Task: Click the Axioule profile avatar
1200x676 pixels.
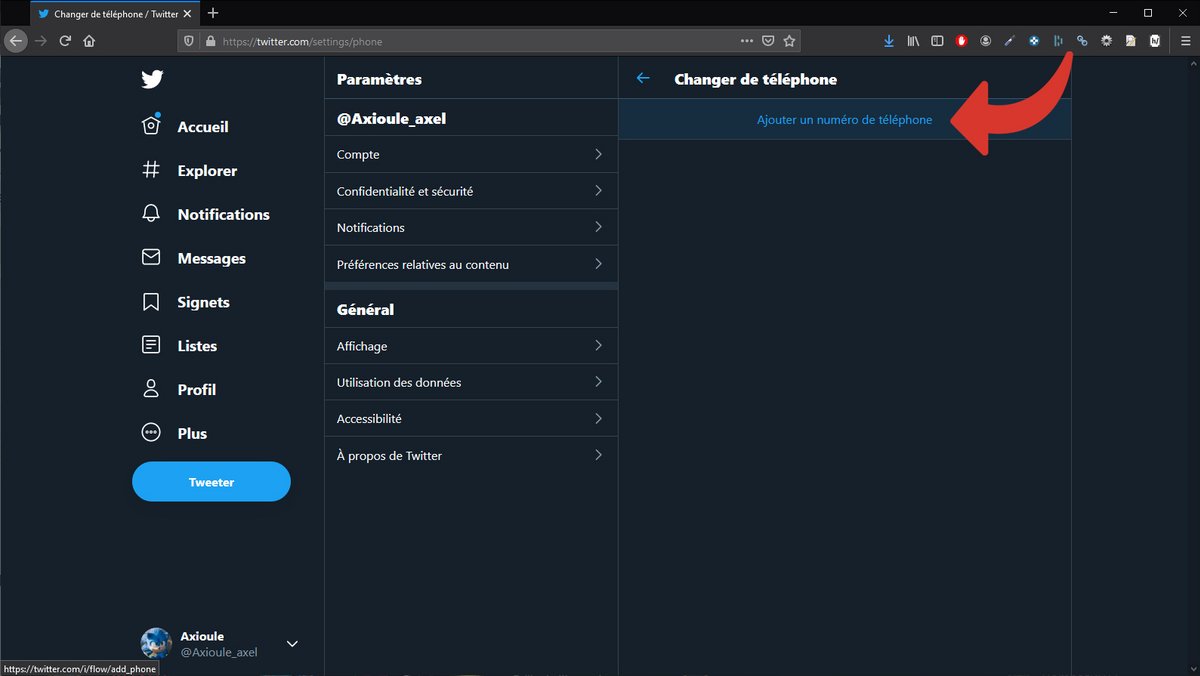Action: [x=156, y=644]
